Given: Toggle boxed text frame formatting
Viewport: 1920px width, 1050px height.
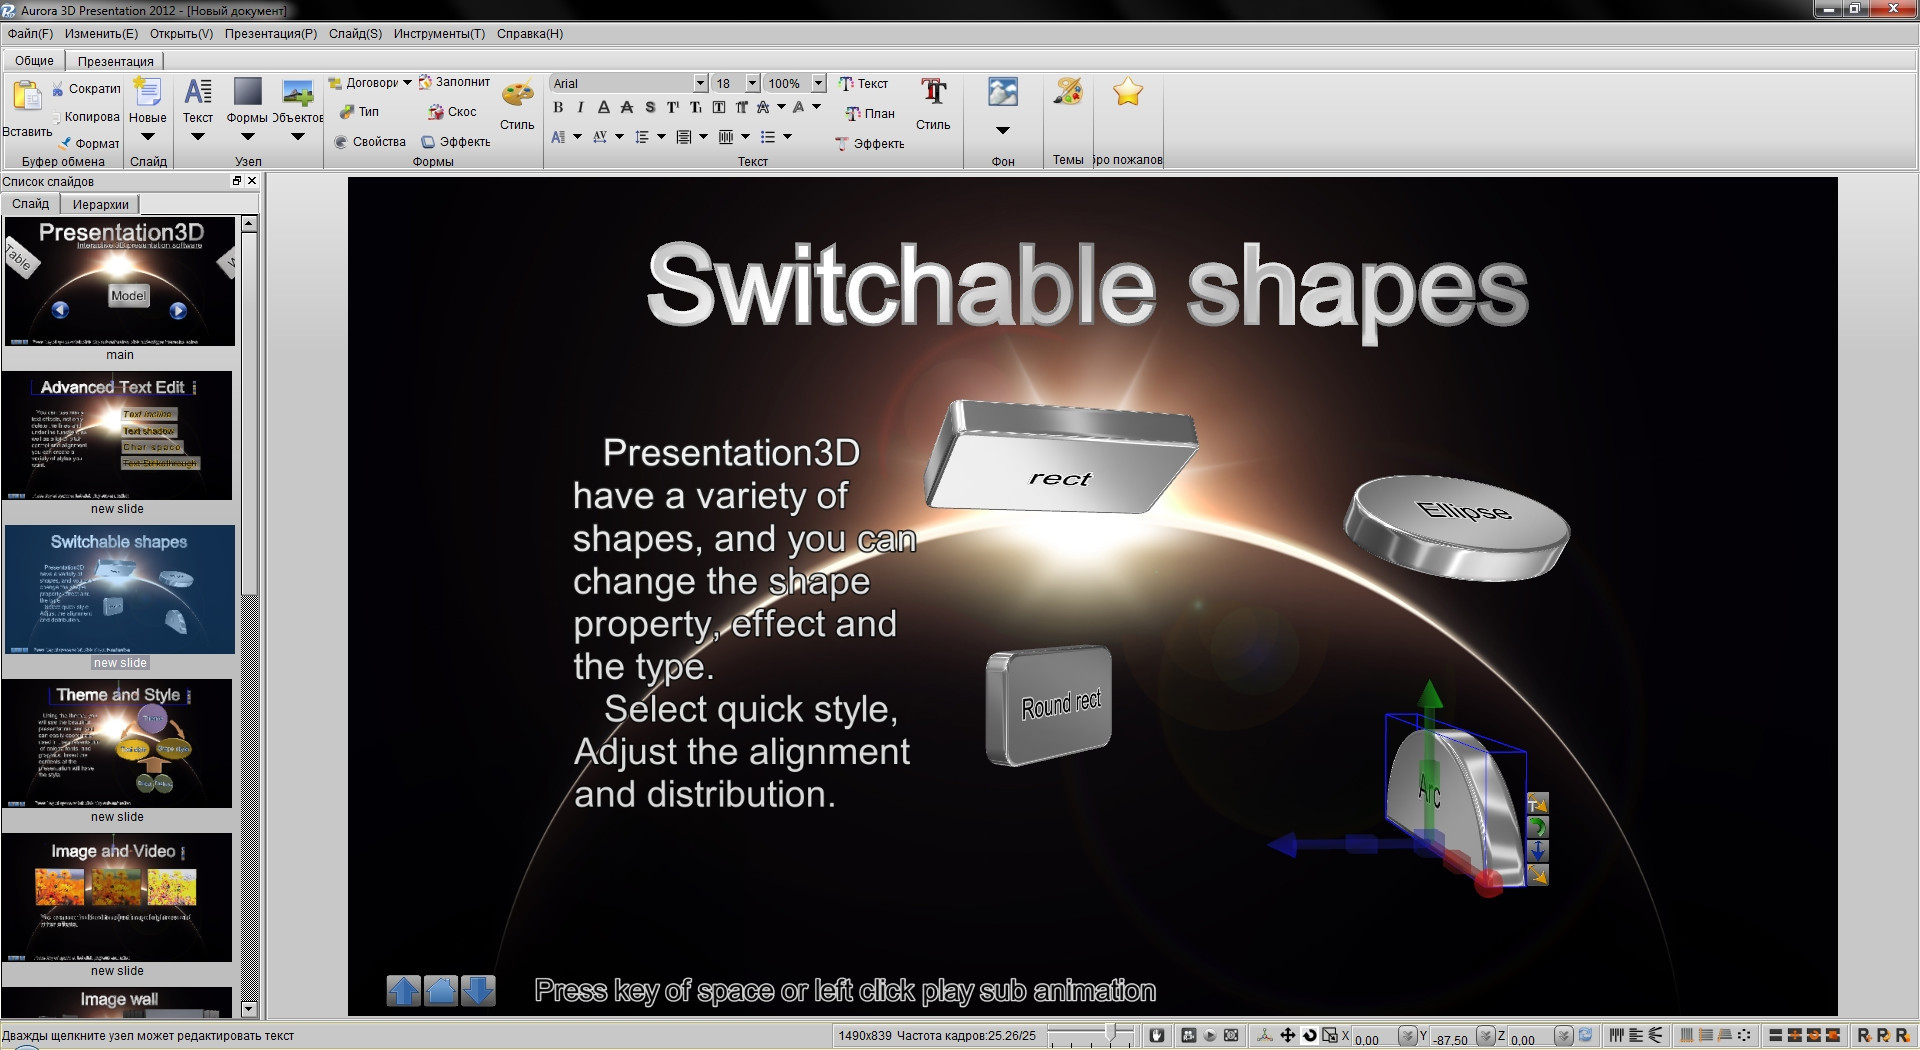Looking at the screenshot, I should 718,107.
